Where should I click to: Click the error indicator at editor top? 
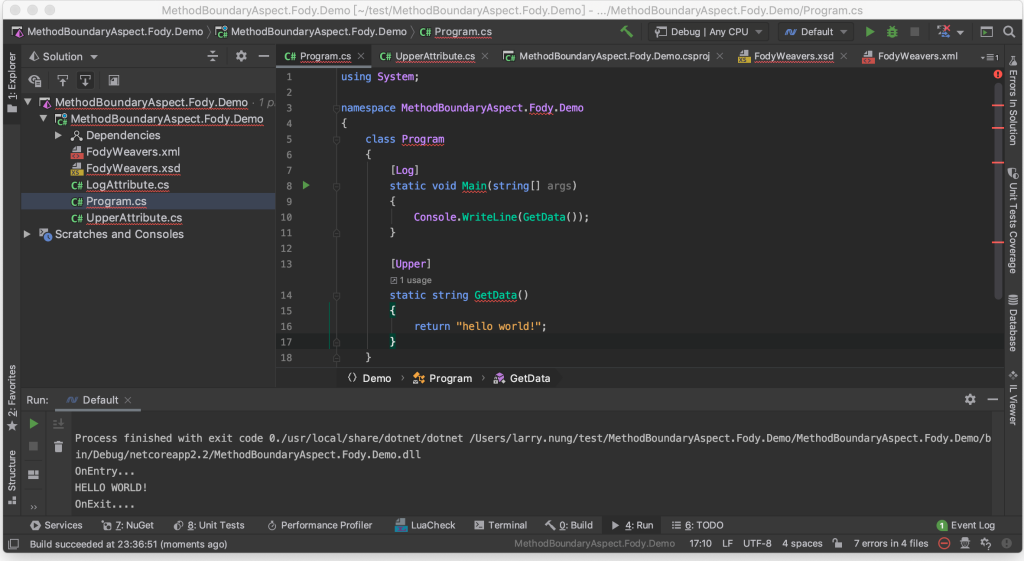pos(998,74)
